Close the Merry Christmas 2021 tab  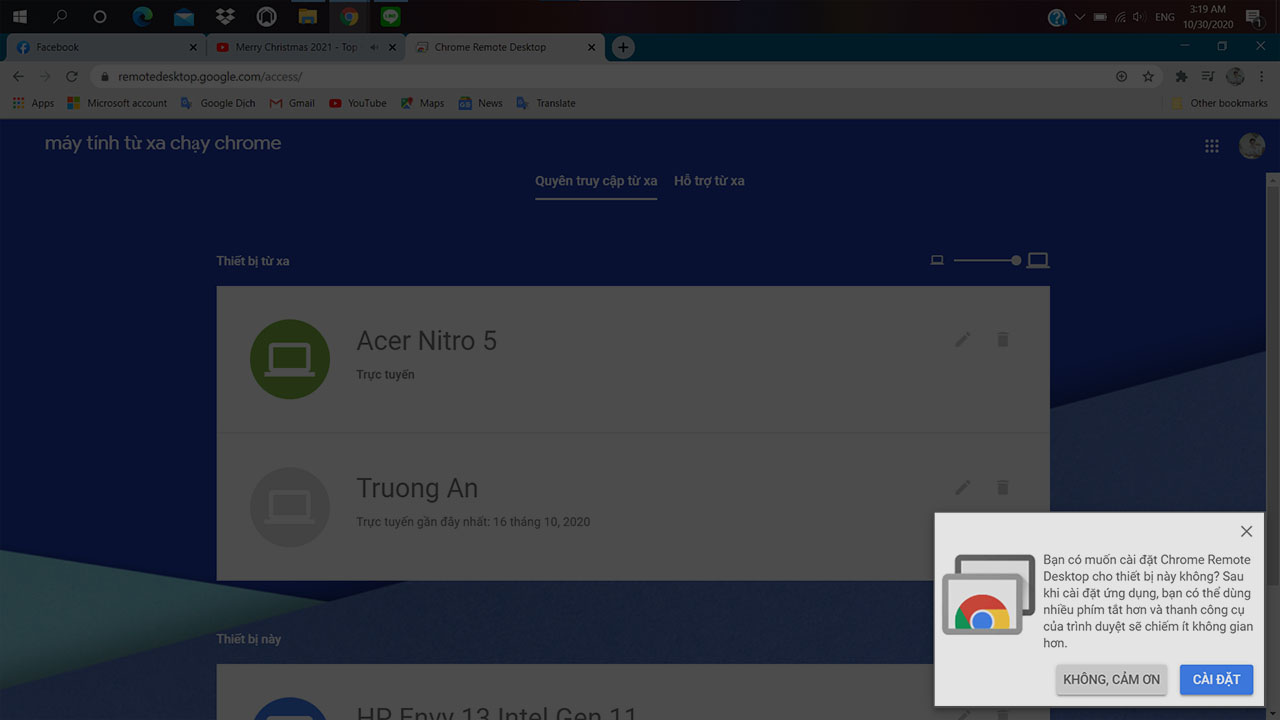[x=393, y=47]
